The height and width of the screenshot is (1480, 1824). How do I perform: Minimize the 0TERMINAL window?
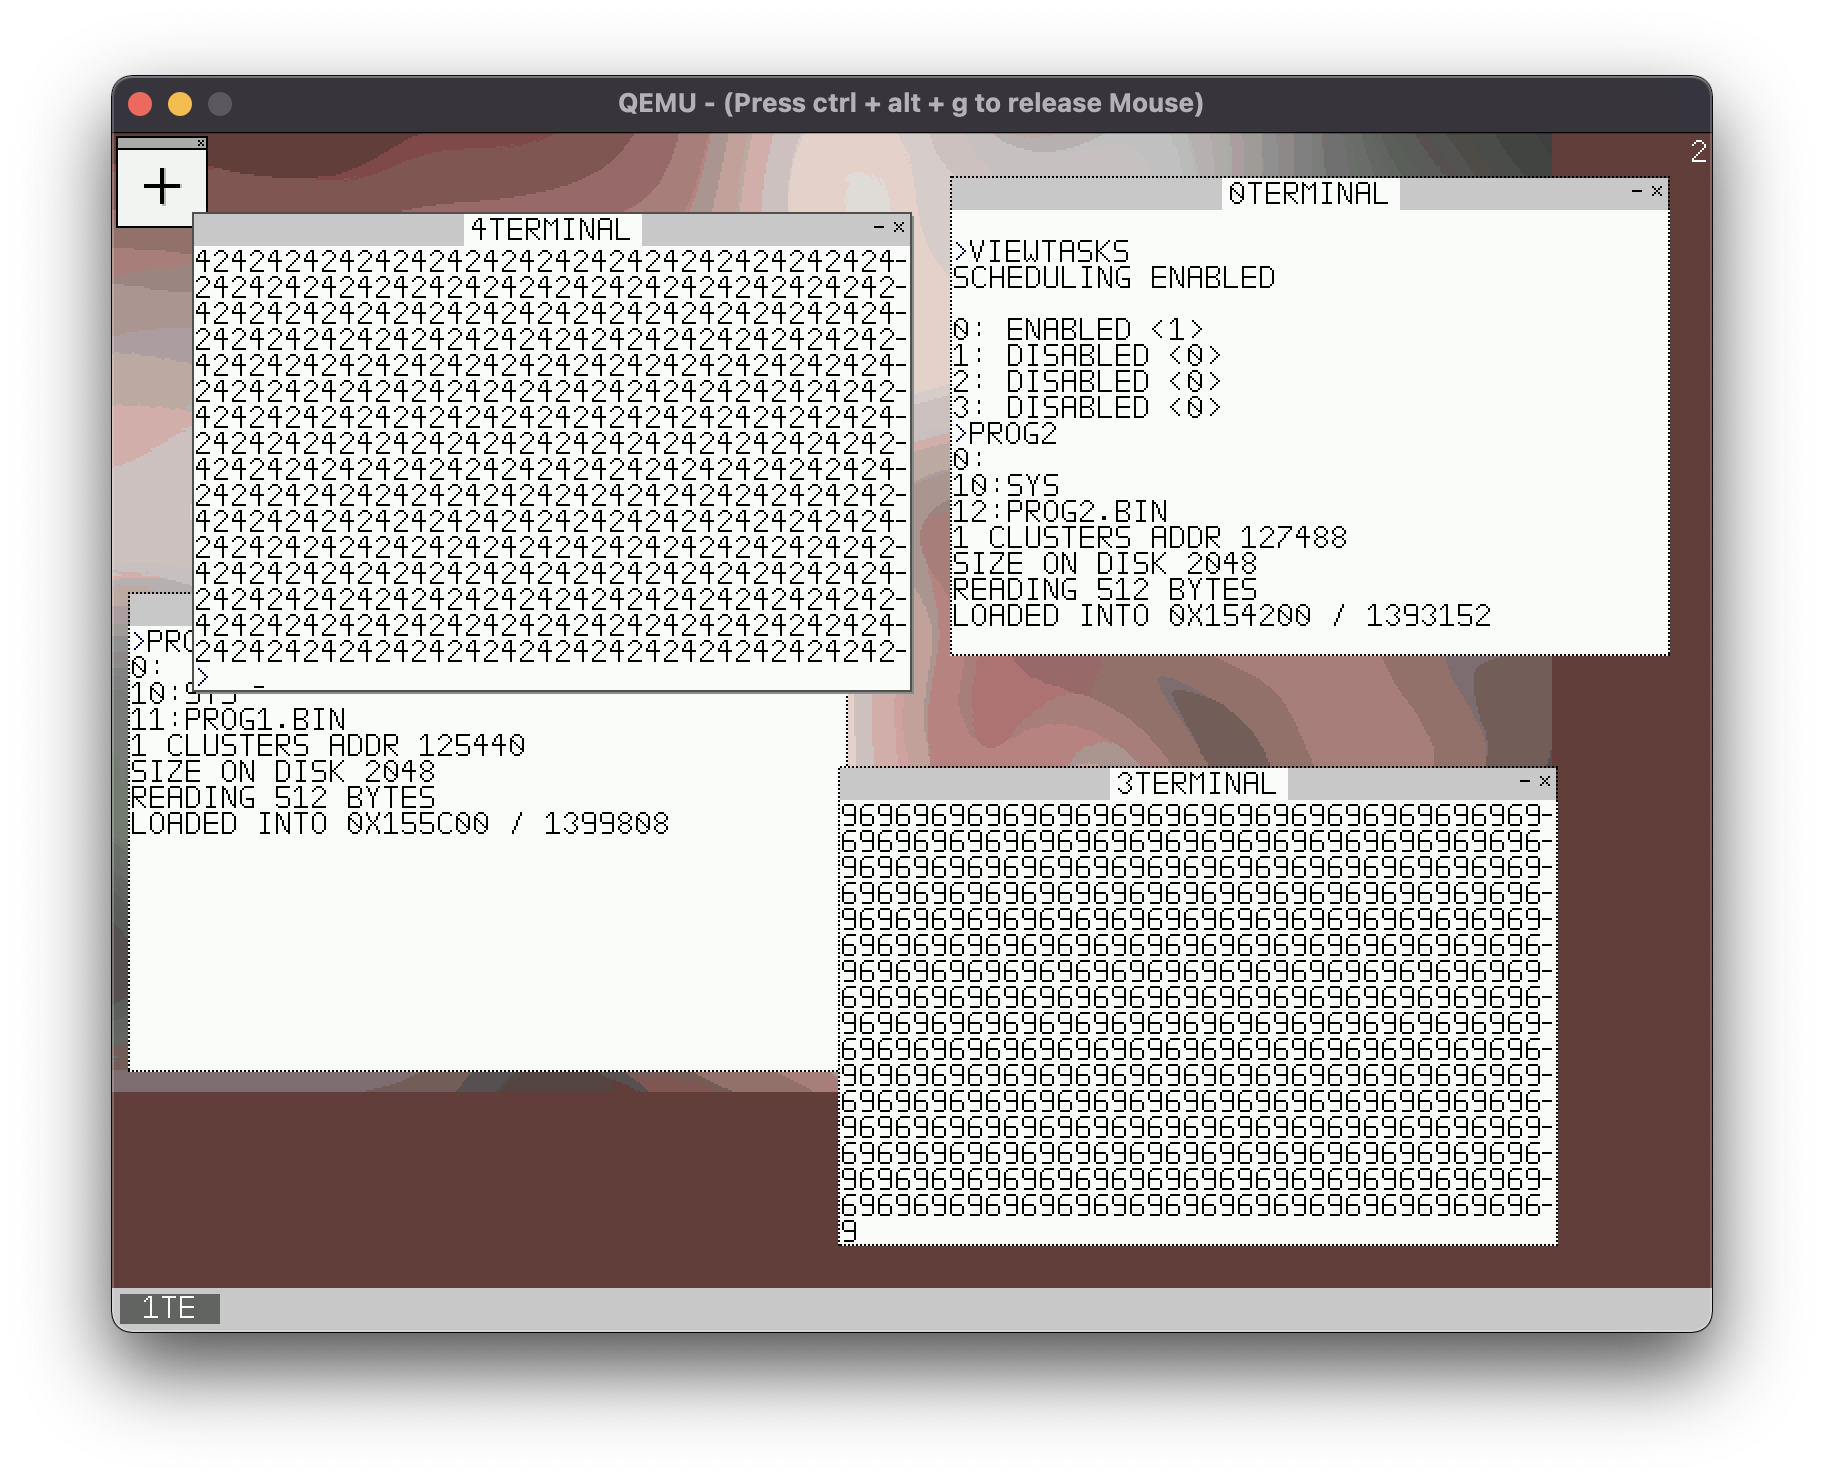point(1637,191)
